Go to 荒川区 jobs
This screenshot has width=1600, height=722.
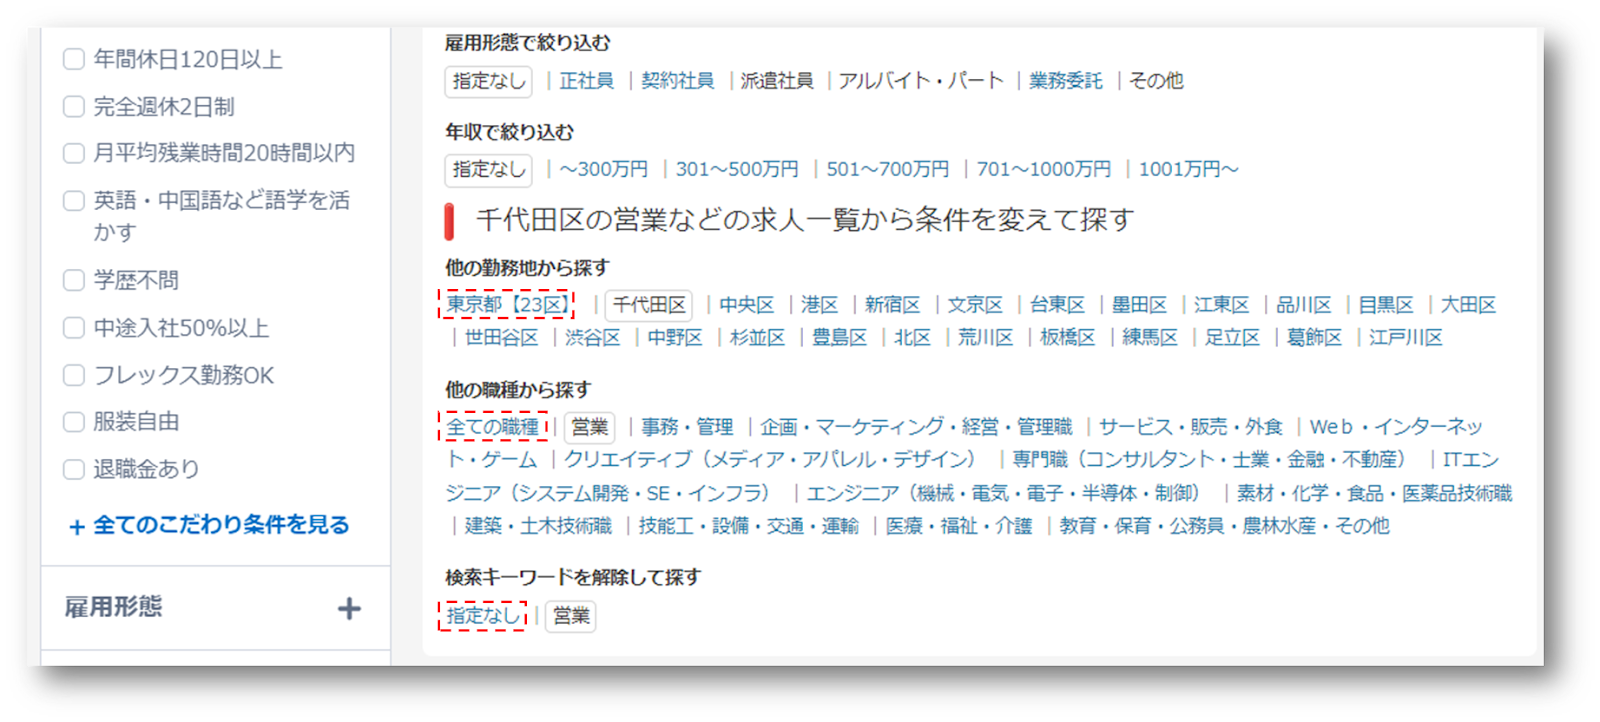coord(985,338)
